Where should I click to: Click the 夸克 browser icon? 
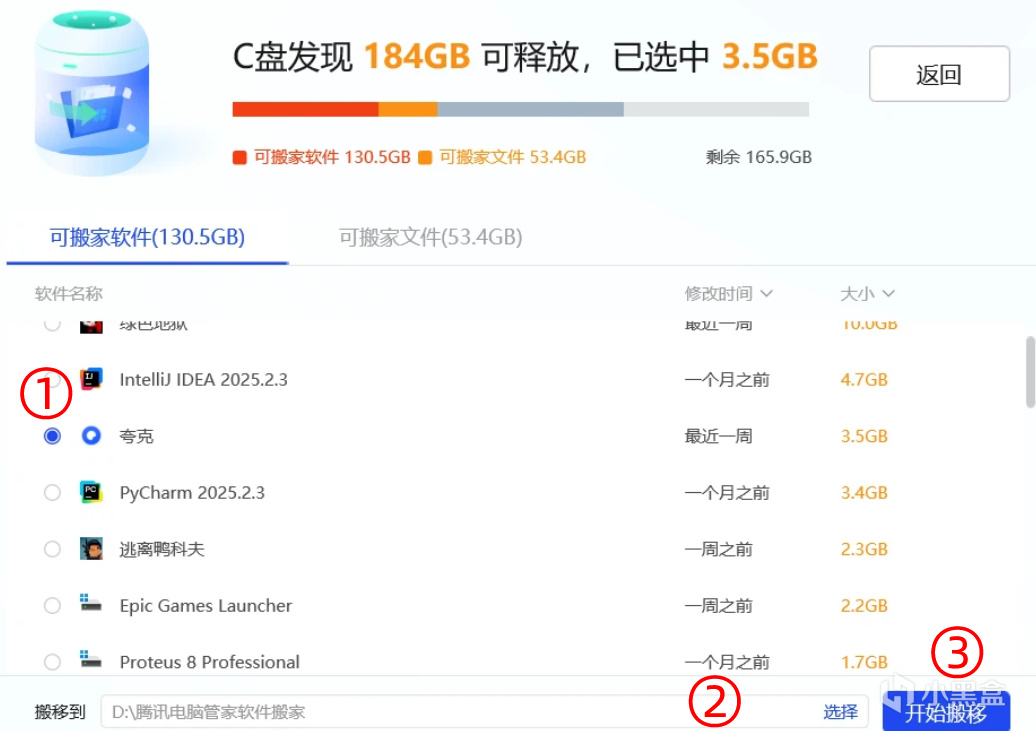pos(91,436)
